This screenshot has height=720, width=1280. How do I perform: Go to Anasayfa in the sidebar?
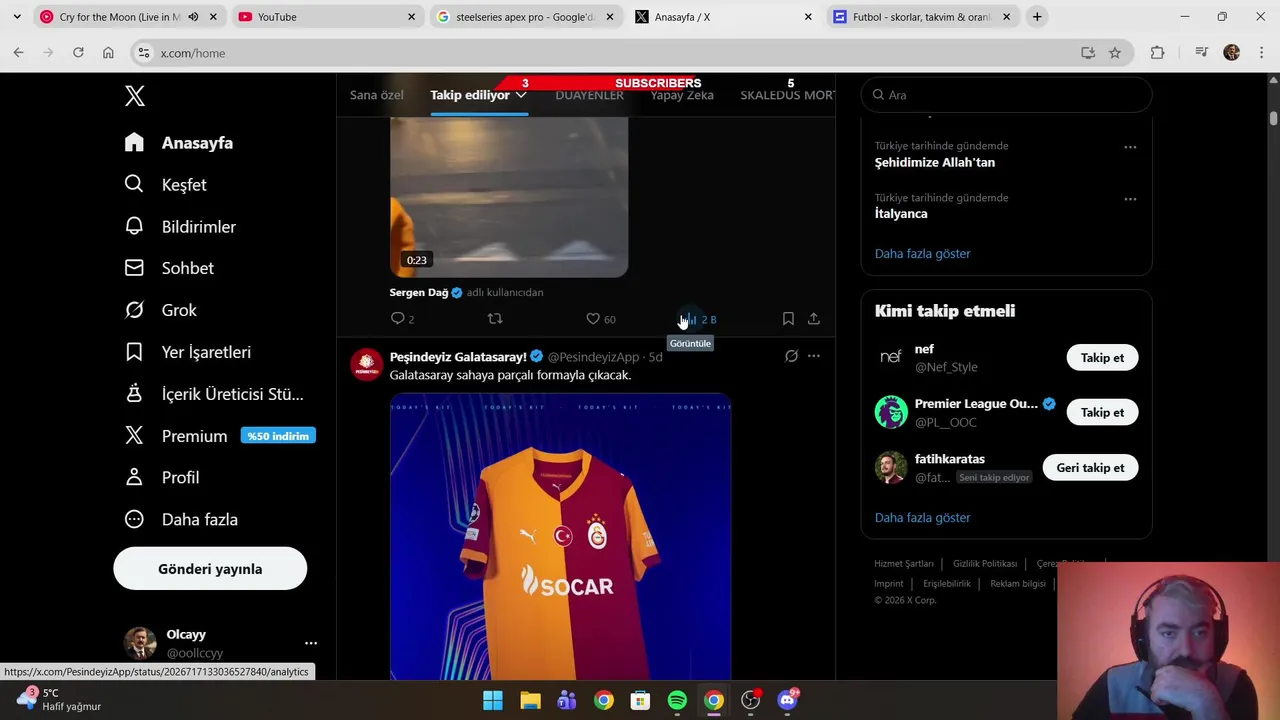(x=179, y=143)
